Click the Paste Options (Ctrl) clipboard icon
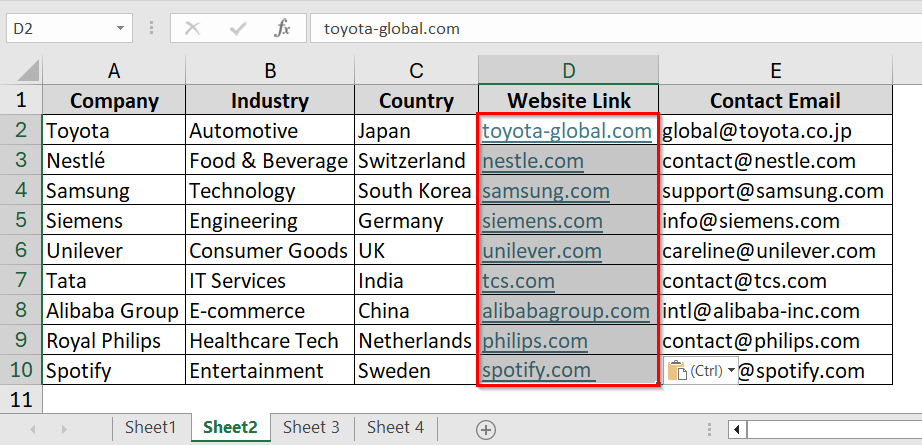Screen dimensions: 922x445 677,370
